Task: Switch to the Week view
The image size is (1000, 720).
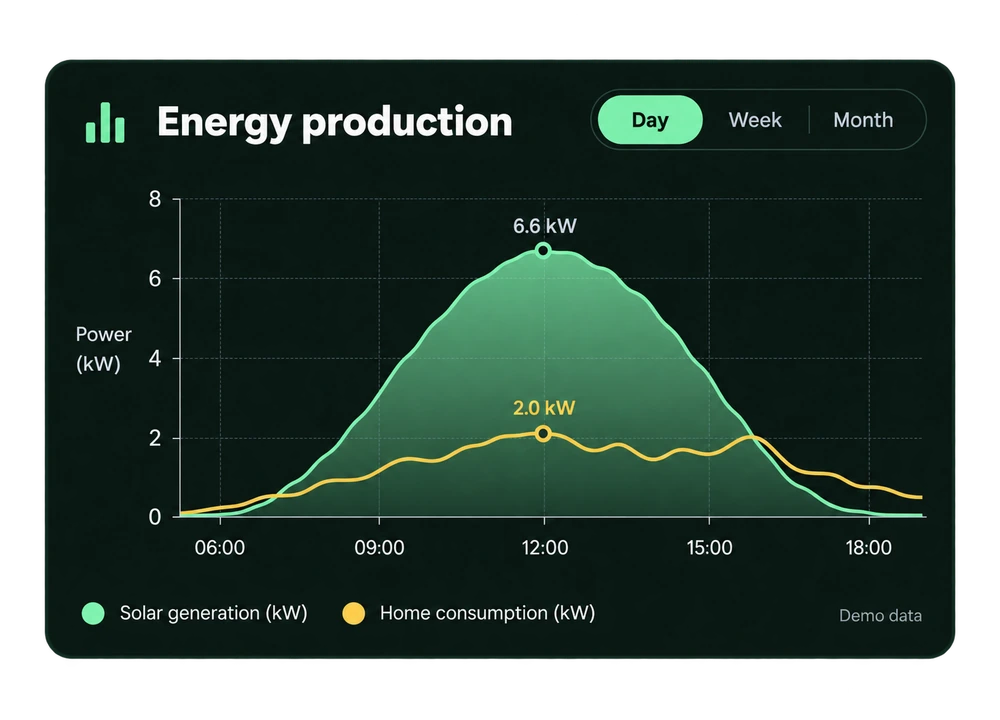Action: pos(755,120)
